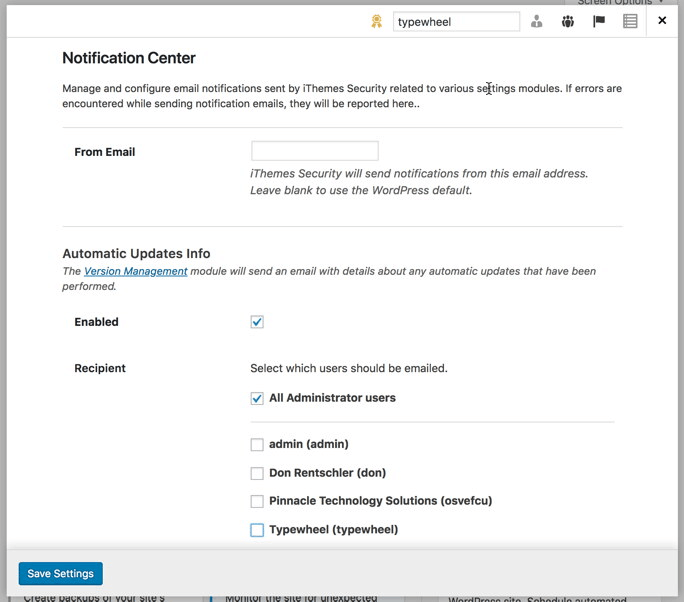
Task: Open the Version Management link
Action: (x=136, y=271)
